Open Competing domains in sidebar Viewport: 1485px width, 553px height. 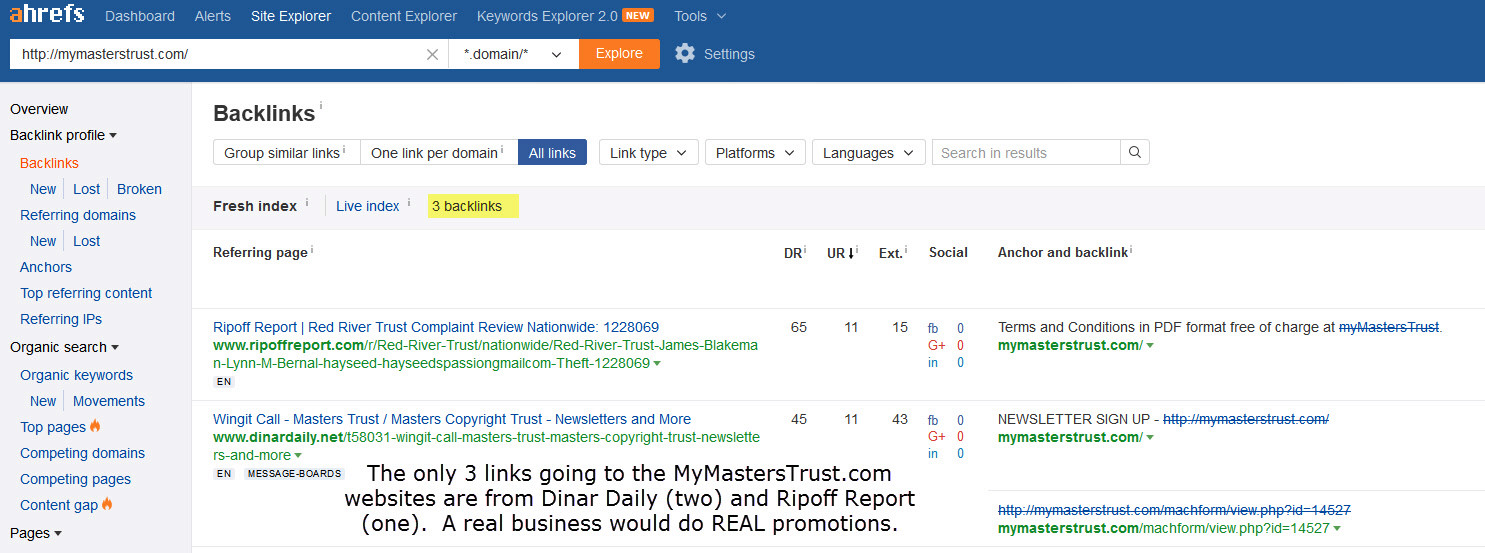pos(82,453)
